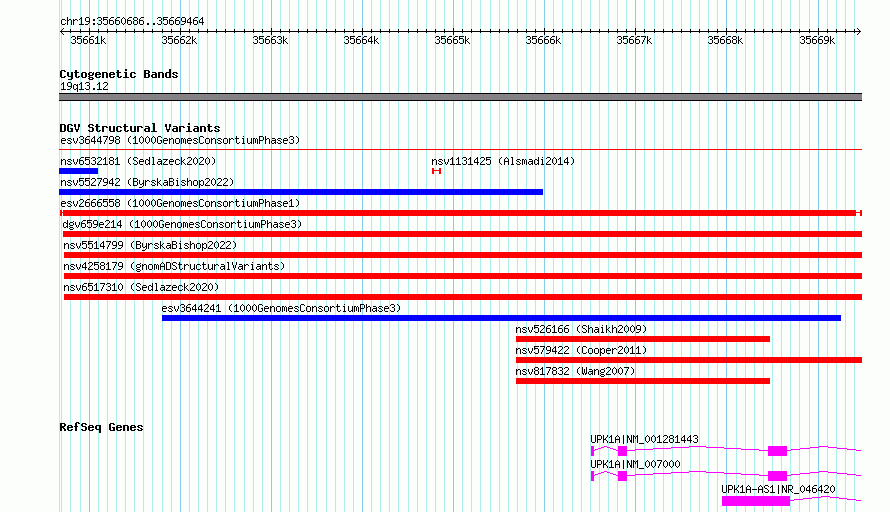
Task: Click the 35667k ruler tick label
Action: pos(634,40)
